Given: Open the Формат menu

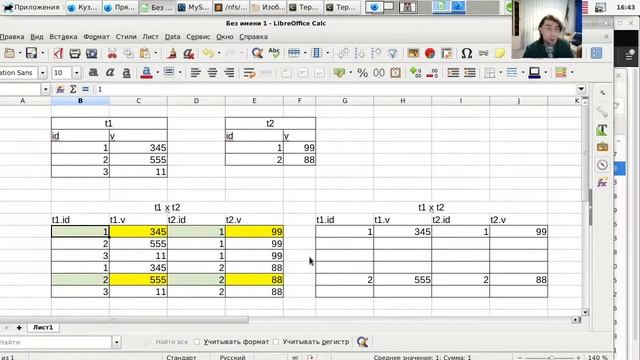Looking at the screenshot, I should [x=96, y=37].
